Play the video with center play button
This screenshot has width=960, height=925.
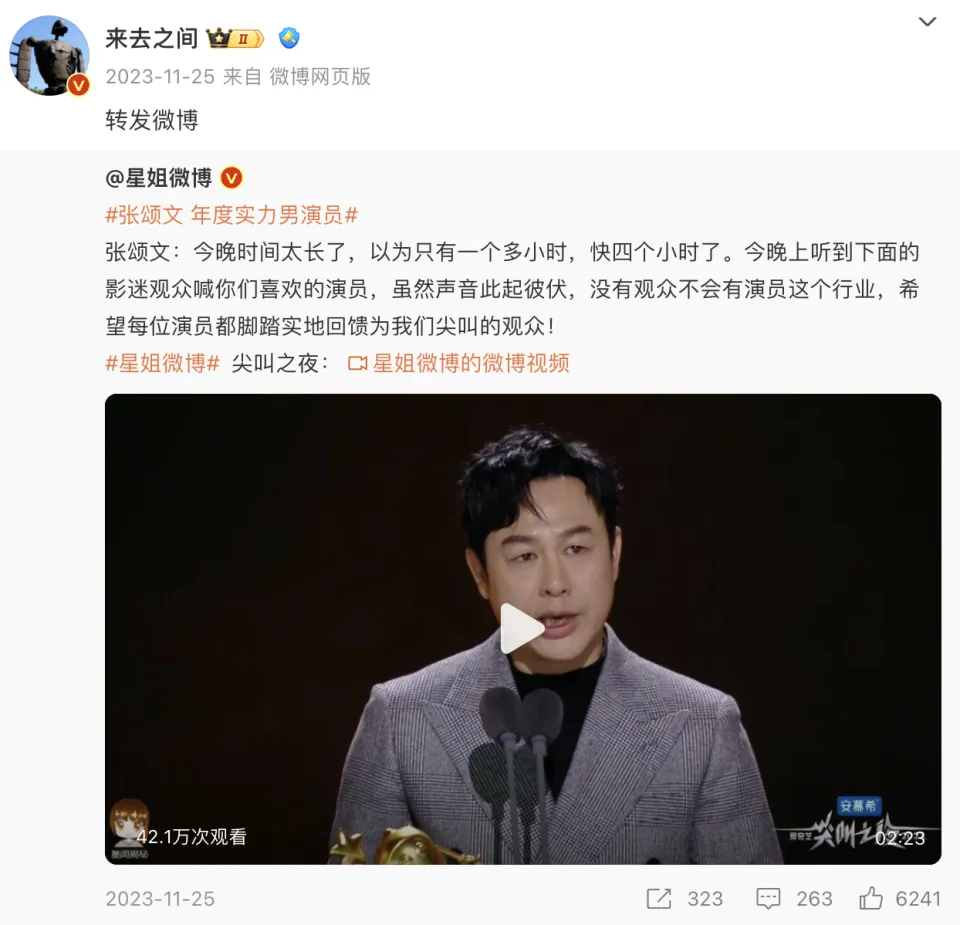[523, 629]
